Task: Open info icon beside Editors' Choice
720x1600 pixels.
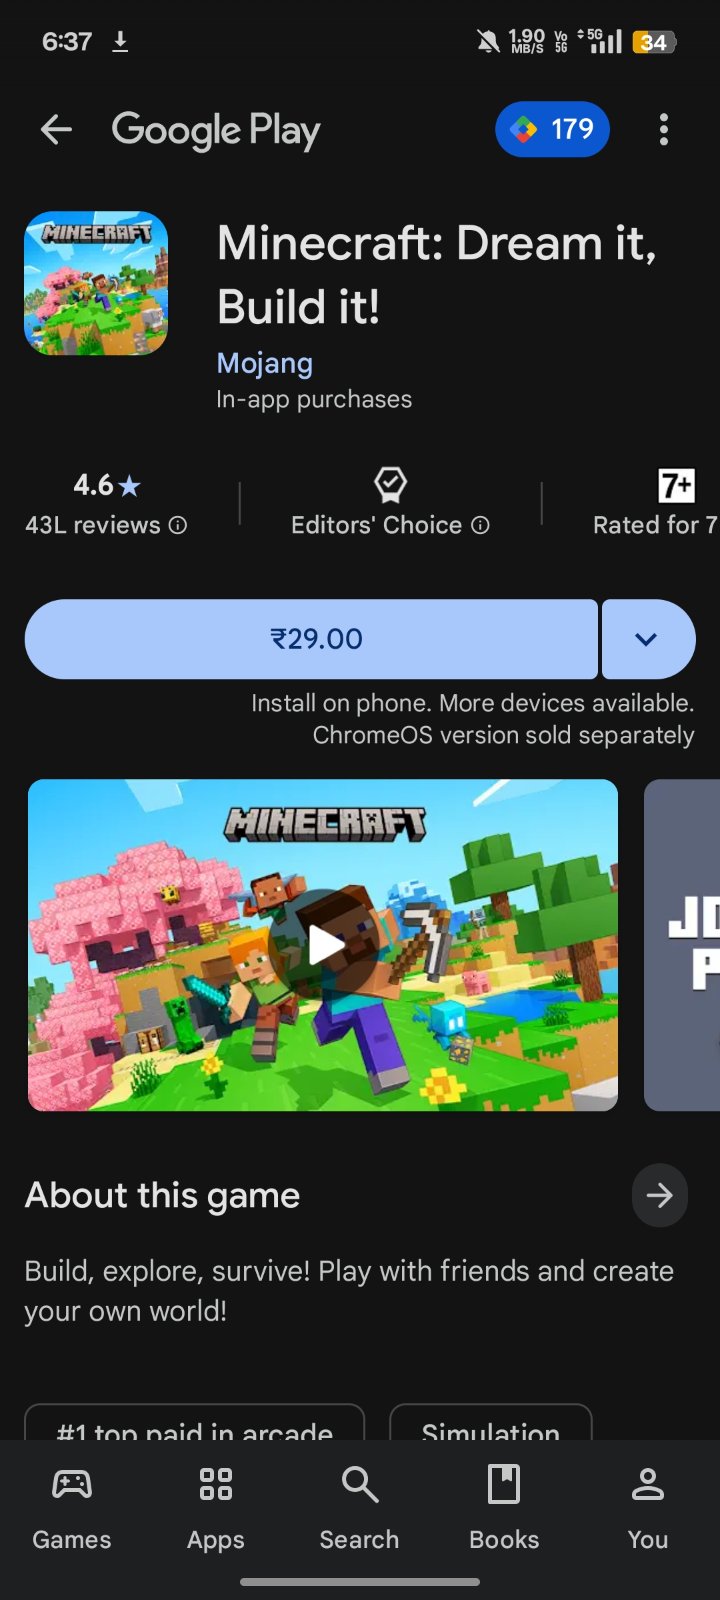Action: (x=481, y=525)
